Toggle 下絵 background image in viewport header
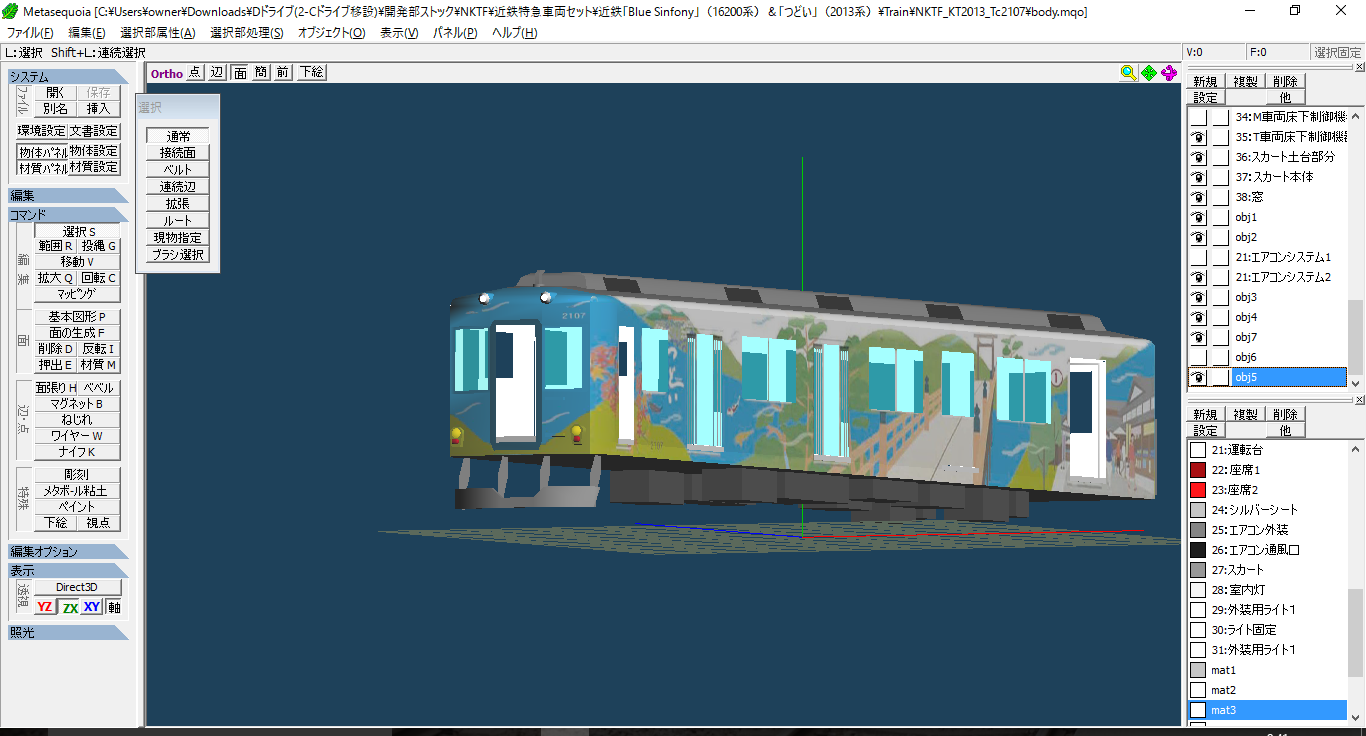The width and height of the screenshot is (1366, 736). pos(311,72)
